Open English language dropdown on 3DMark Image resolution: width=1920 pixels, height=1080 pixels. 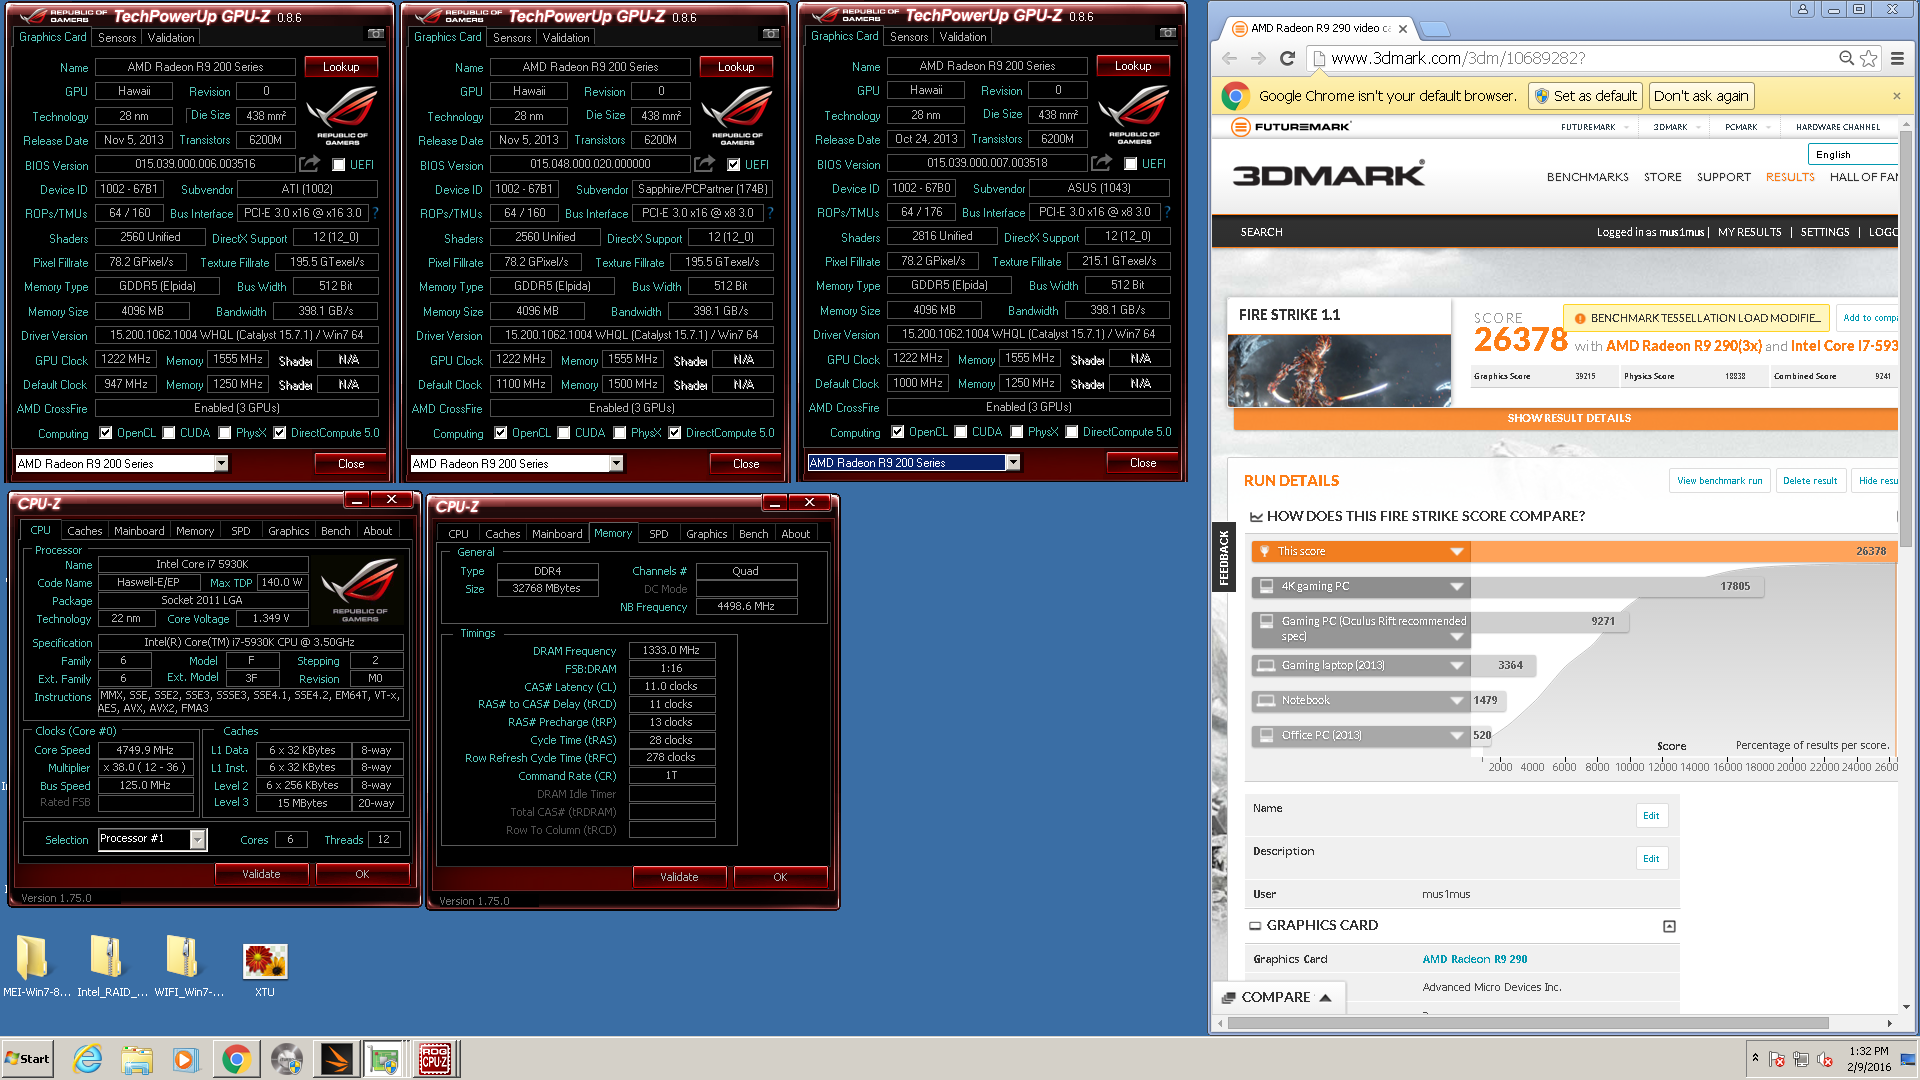(x=1853, y=154)
